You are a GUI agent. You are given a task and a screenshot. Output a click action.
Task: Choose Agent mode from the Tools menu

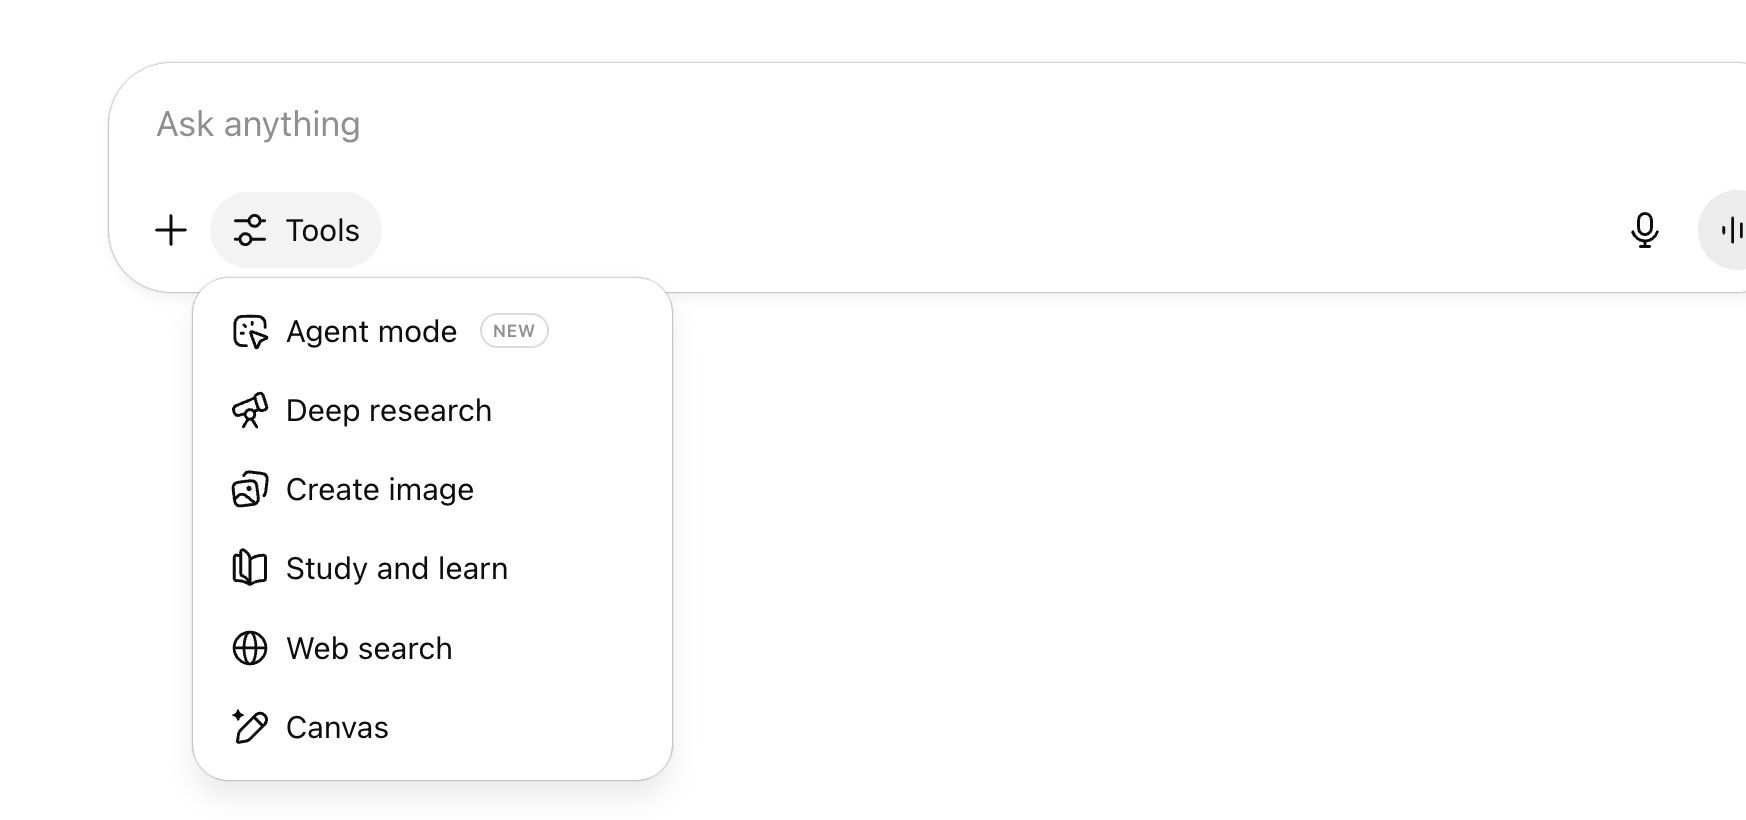click(x=371, y=332)
